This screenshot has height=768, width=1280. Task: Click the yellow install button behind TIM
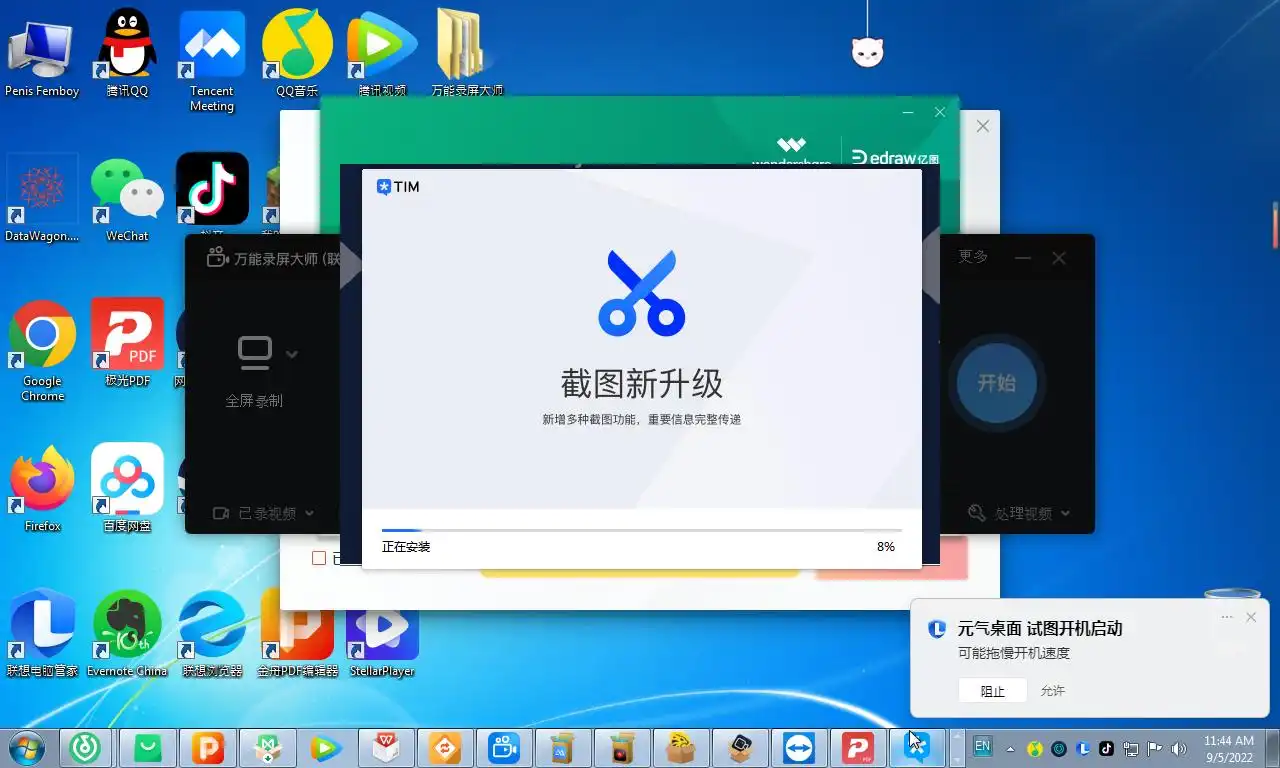click(640, 573)
